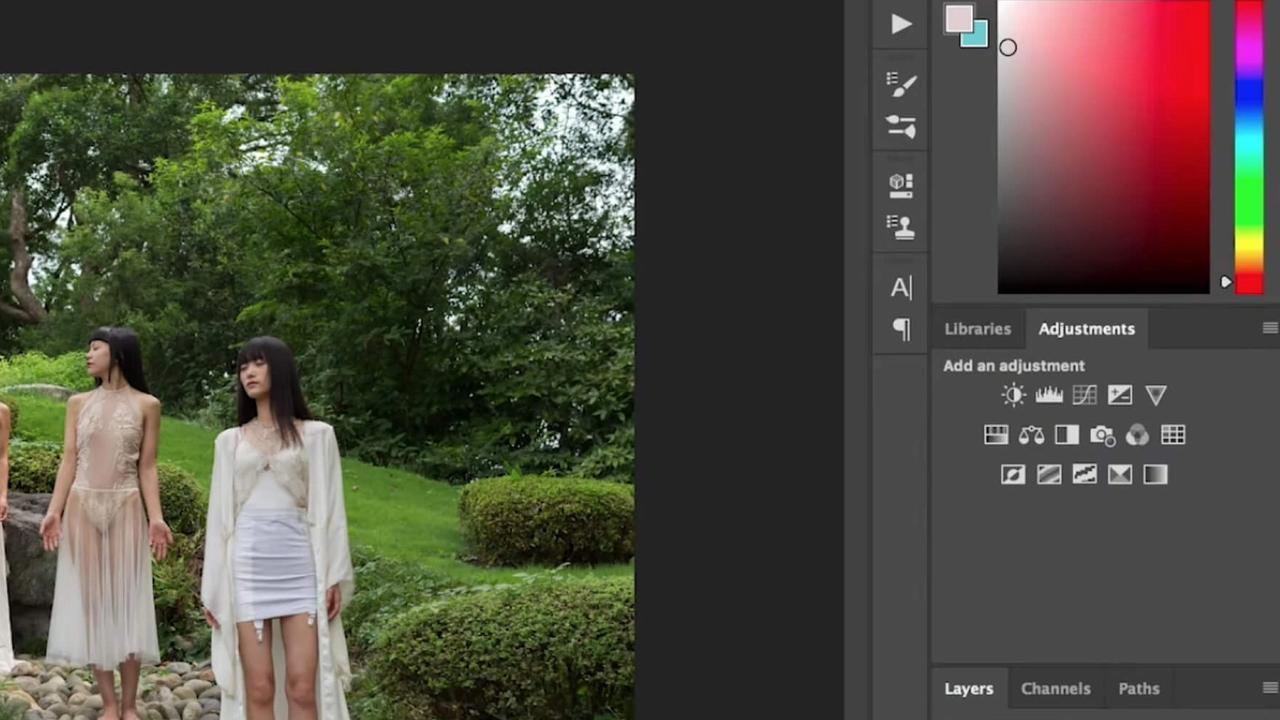Image resolution: width=1280 pixels, height=720 pixels.
Task: Add a Levels adjustment
Action: [1049, 395]
